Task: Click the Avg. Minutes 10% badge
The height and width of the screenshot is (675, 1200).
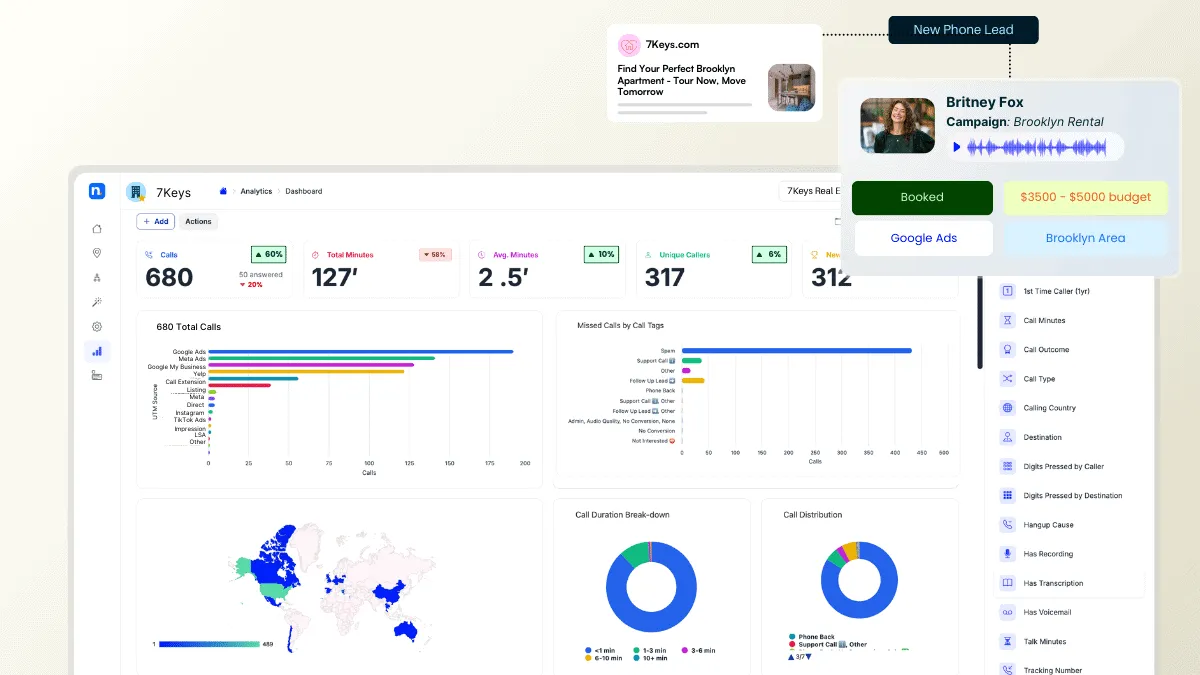Action: pos(601,255)
